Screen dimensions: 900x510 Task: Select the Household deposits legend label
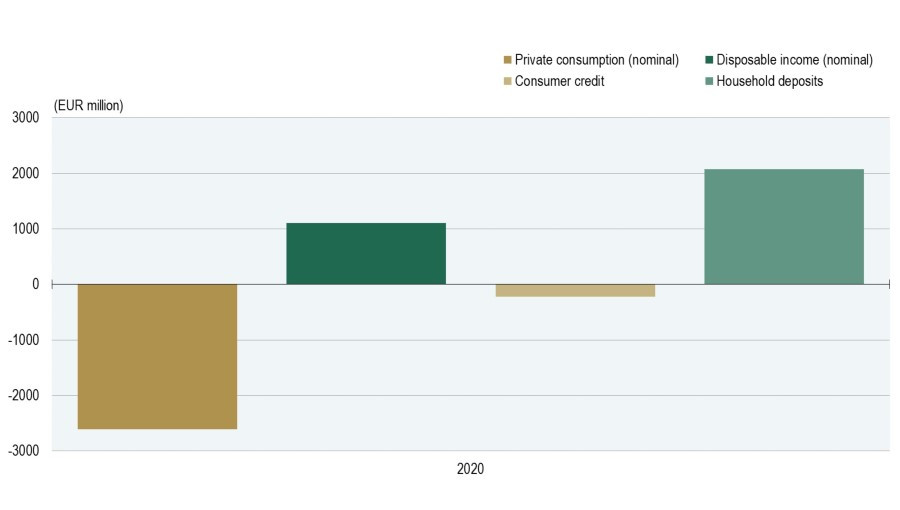pos(769,81)
